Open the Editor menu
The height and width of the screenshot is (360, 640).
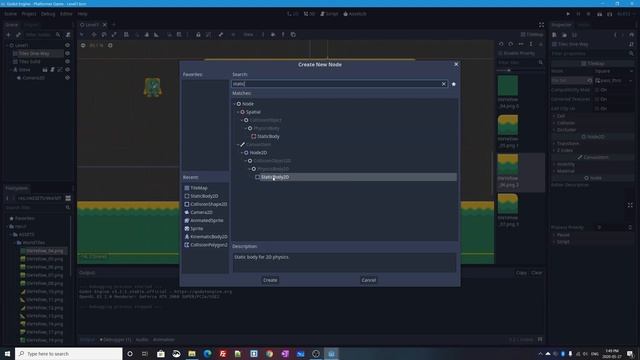(x=66, y=14)
